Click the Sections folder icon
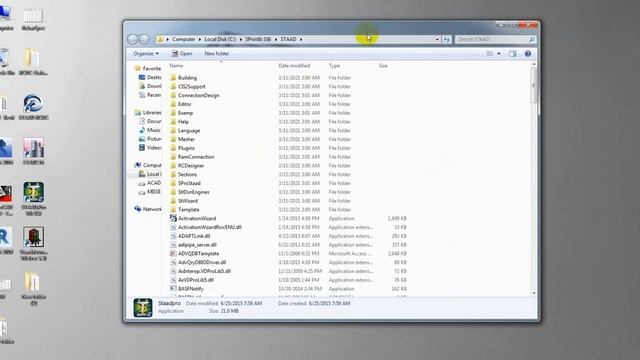 (x=173, y=174)
